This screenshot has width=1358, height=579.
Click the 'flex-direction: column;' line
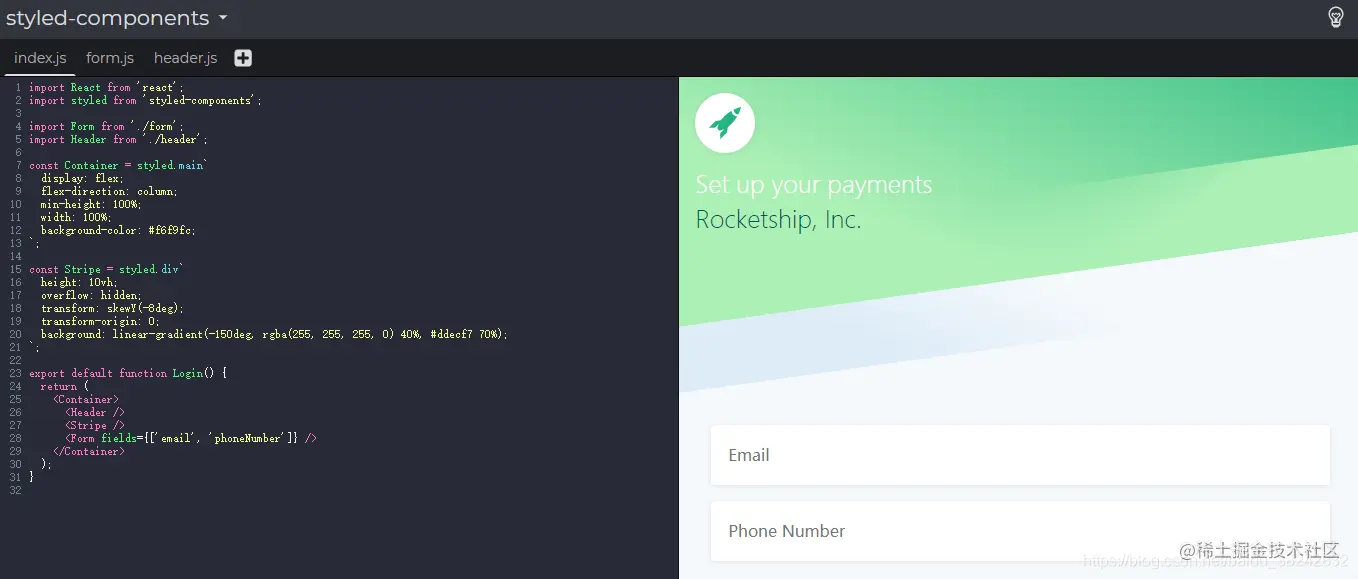(109, 192)
